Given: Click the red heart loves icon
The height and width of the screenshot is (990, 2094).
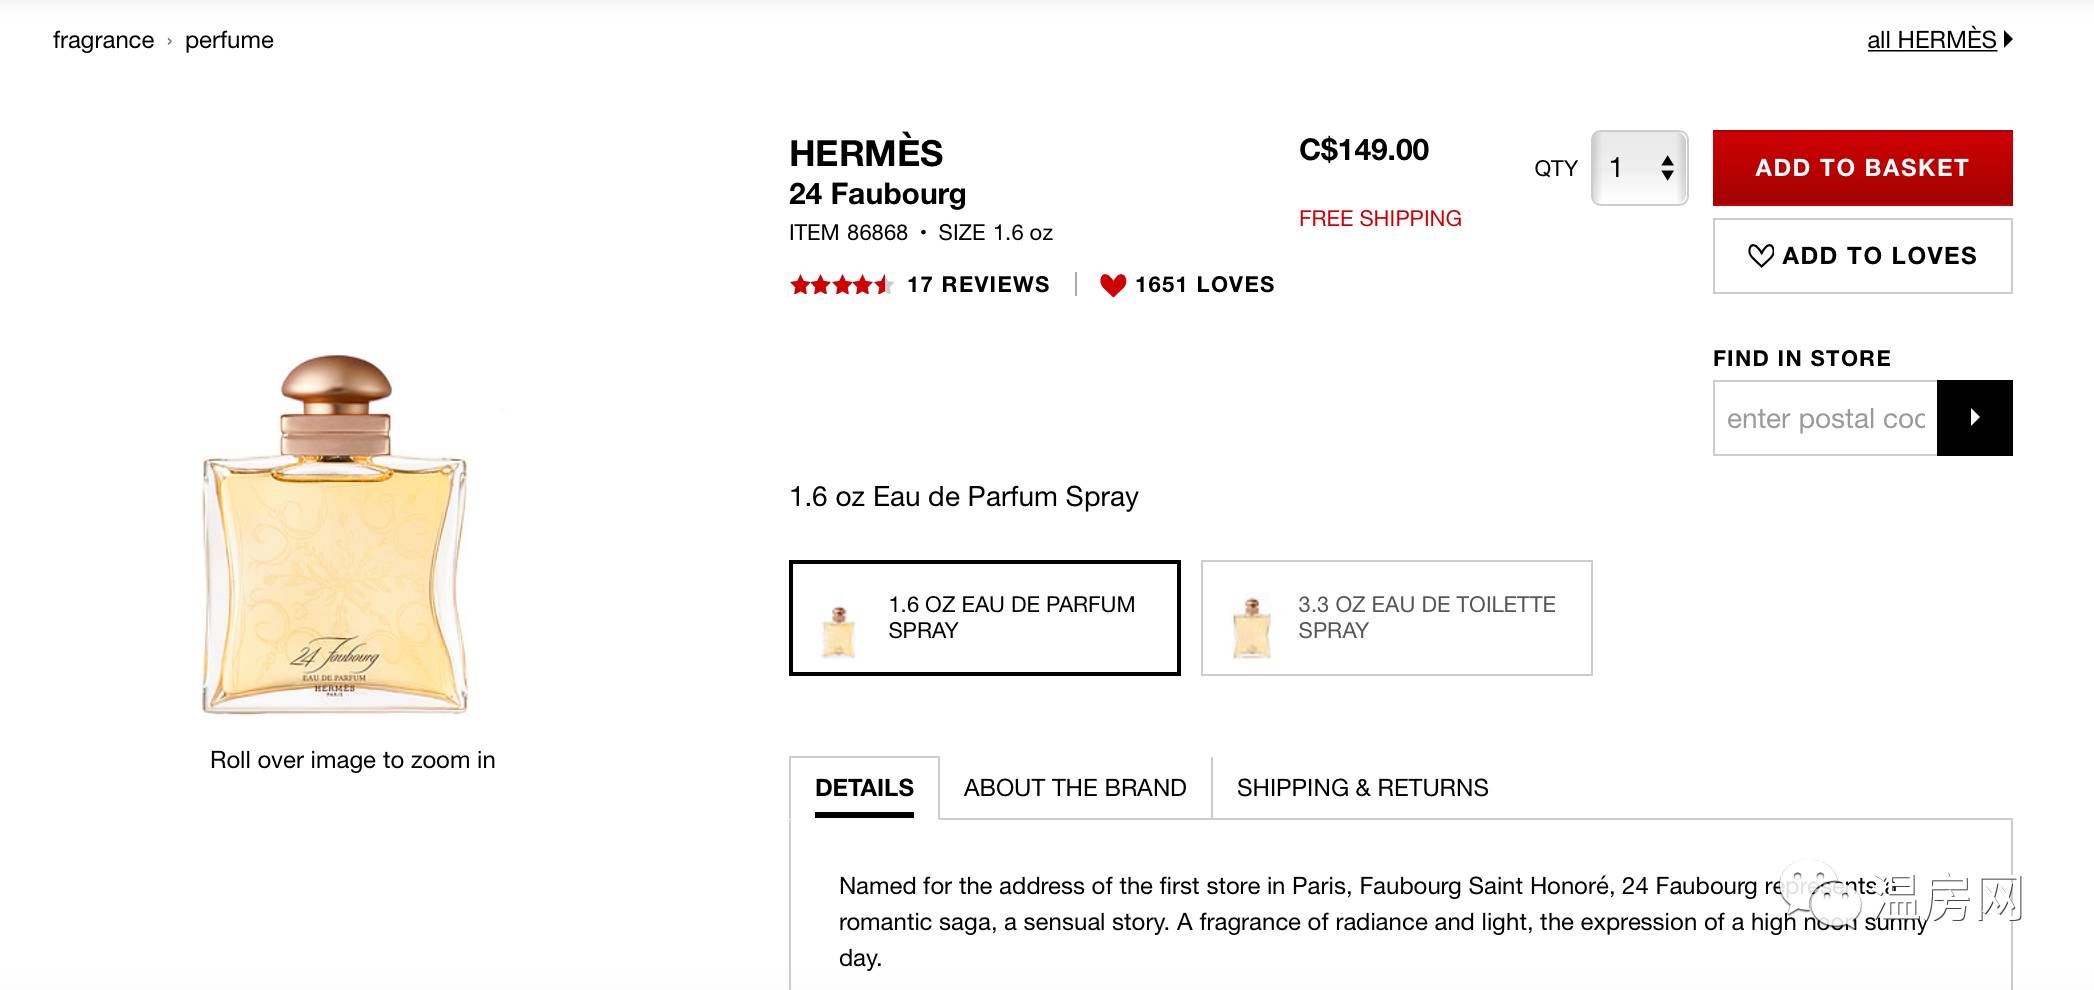Looking at the screenshot, I should (x=1112, y=285).
